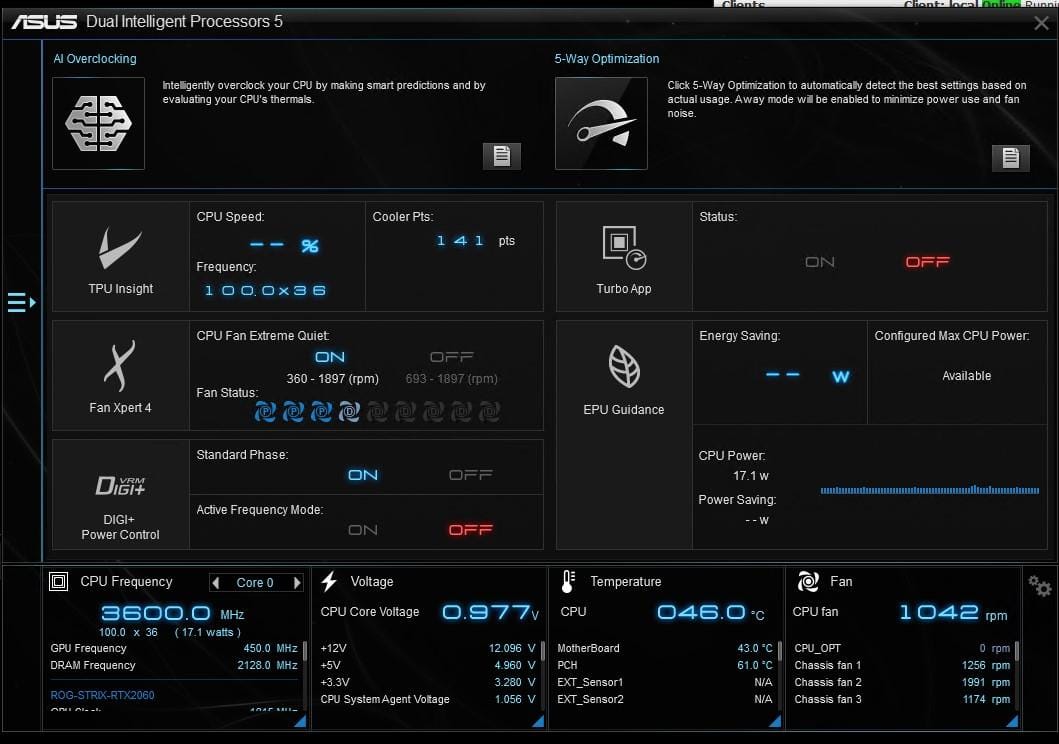Click the MotherBoard temperature row
This screenshot has width=1059, height=744.
click(x=665, y=648)
